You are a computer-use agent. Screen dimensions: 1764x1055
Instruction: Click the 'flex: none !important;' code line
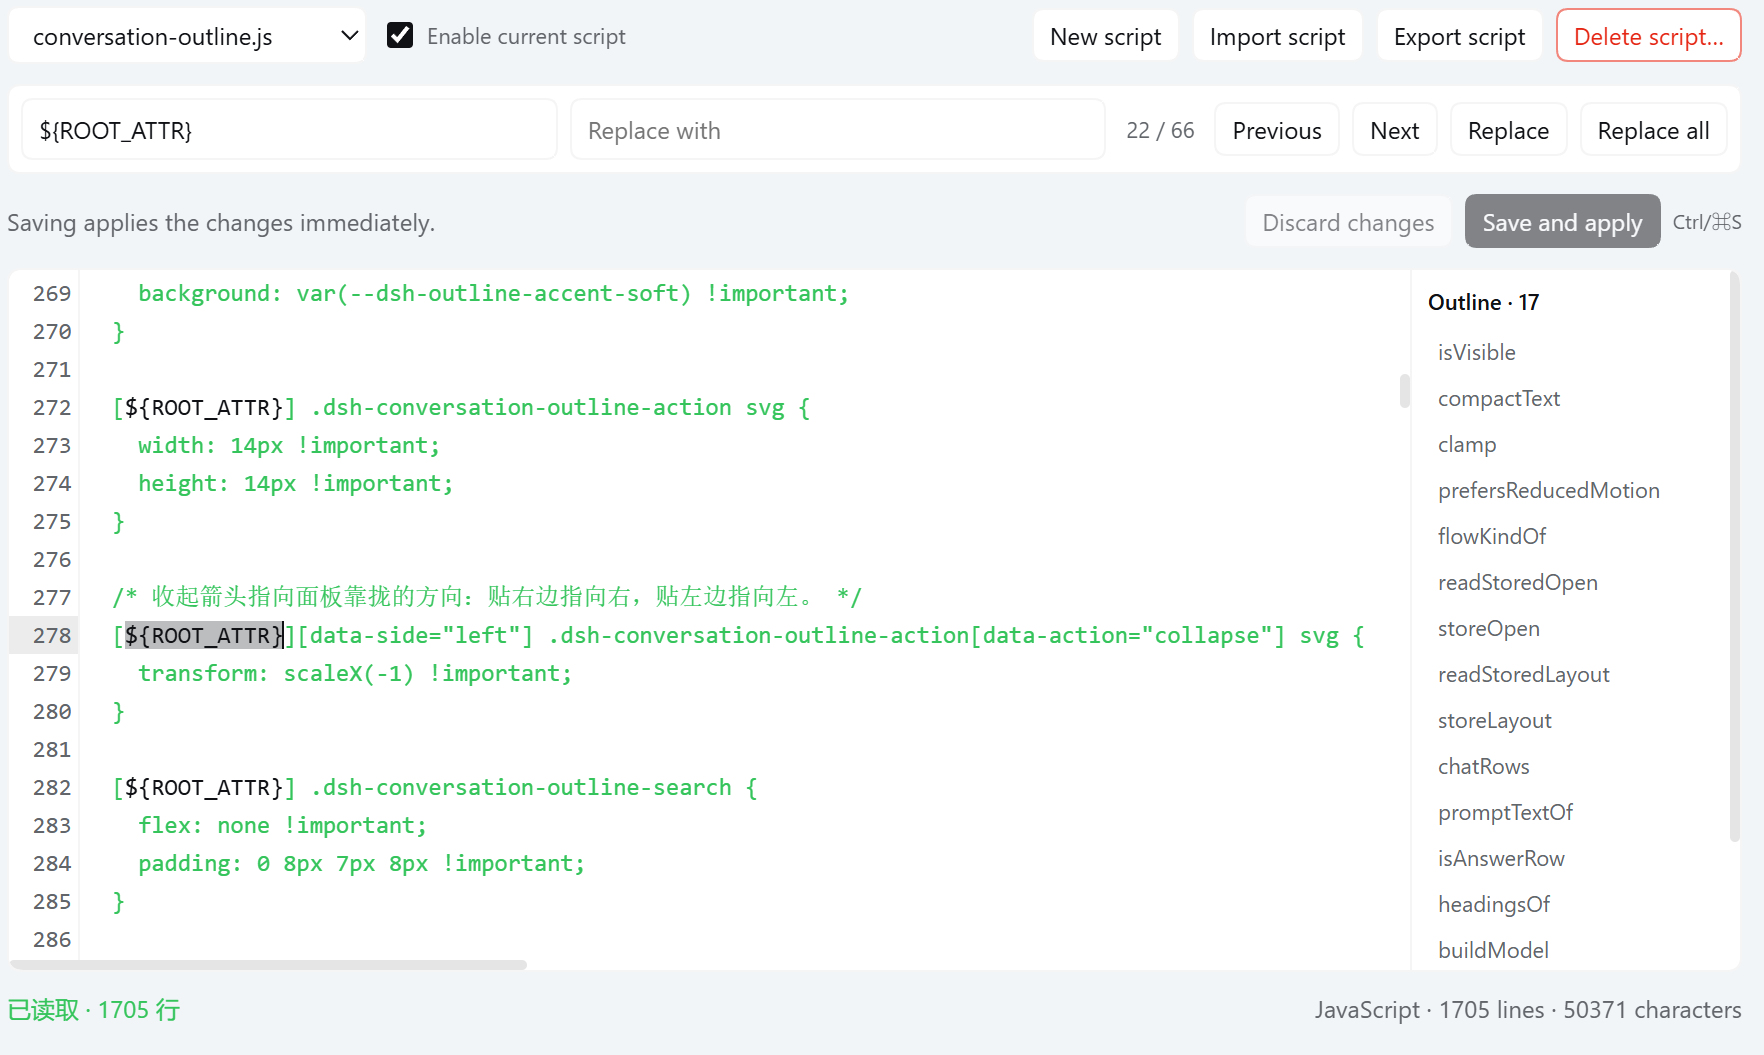click(283, 825)
